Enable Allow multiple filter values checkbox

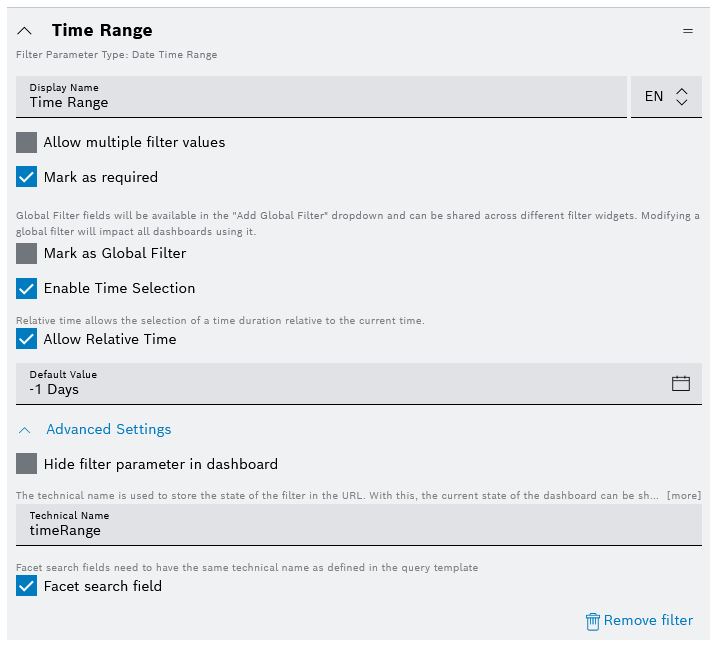(27, 142)
